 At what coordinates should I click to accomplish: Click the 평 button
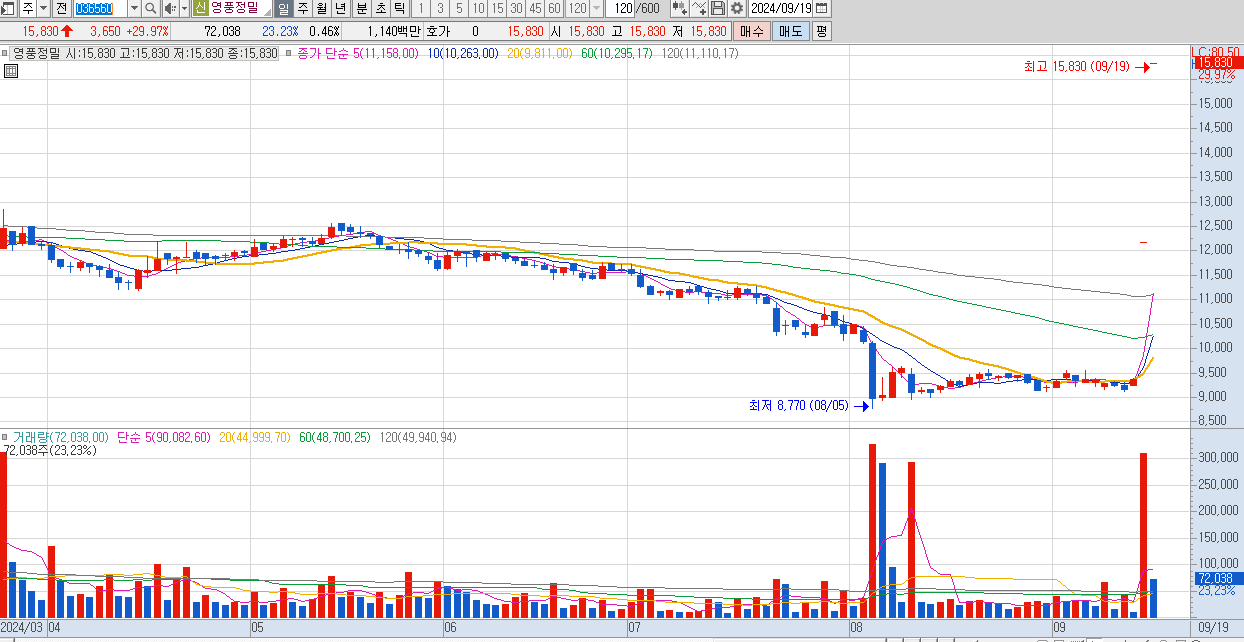[x=821, y=31]
